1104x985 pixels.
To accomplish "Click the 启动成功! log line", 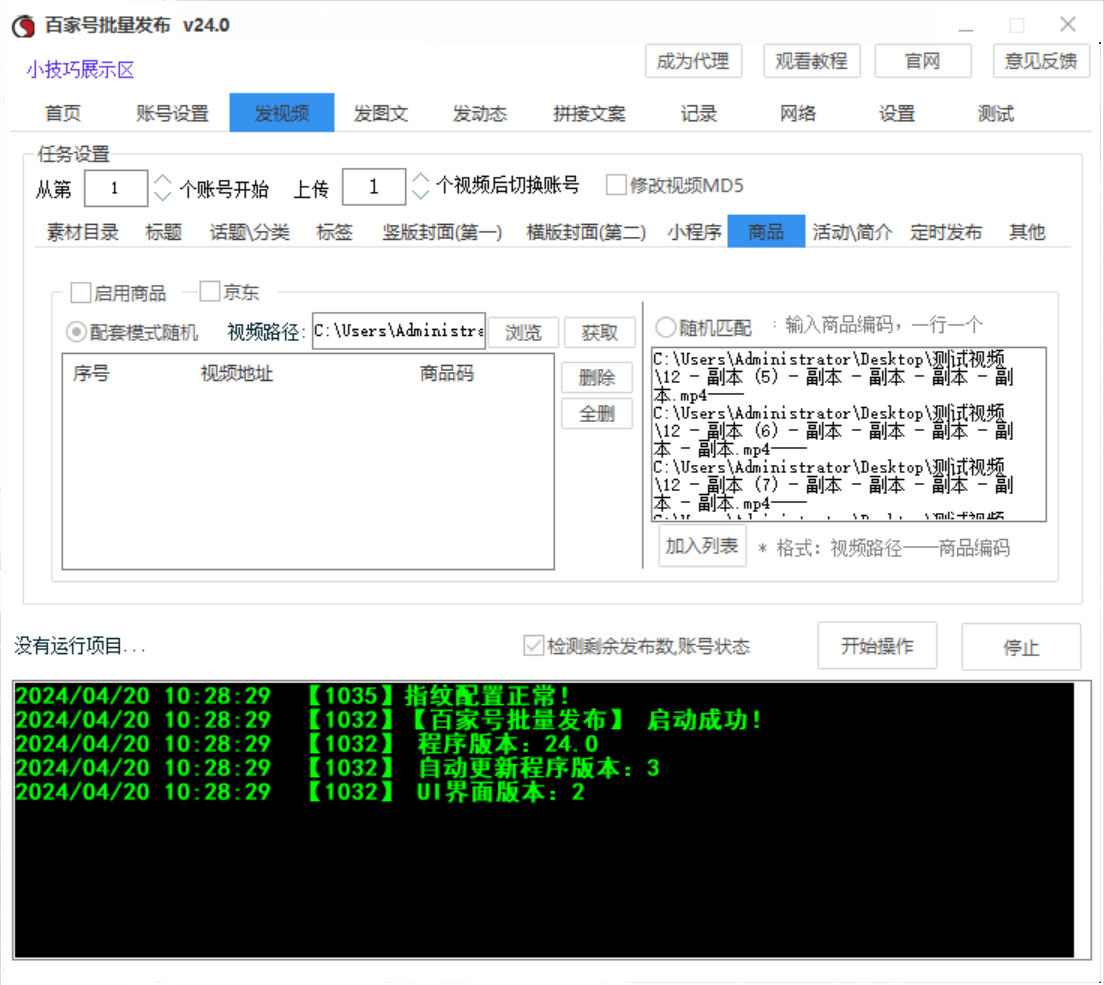I will tap(388, 720).
